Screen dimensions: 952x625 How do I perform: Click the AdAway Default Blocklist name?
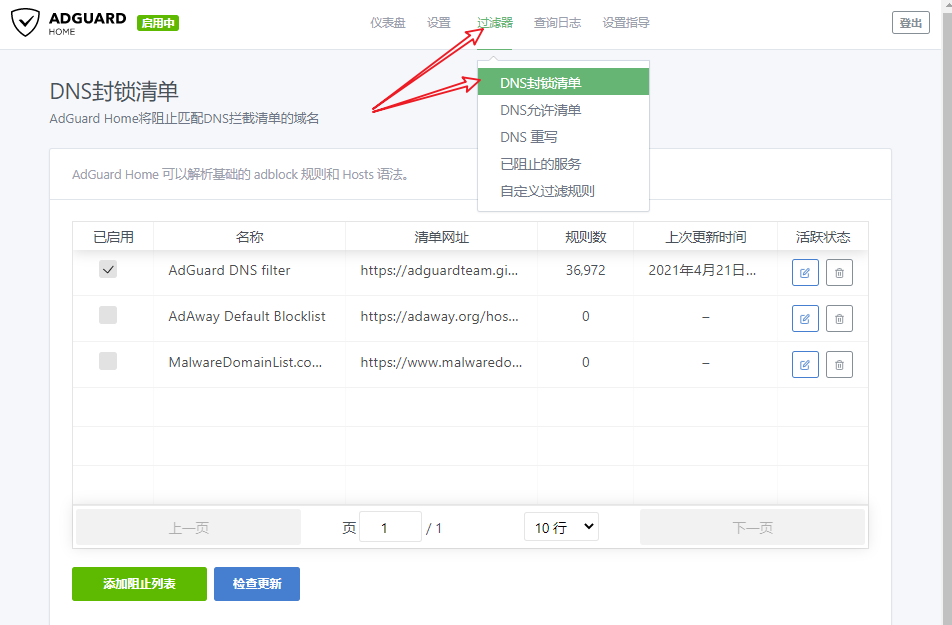click(247, 316)
